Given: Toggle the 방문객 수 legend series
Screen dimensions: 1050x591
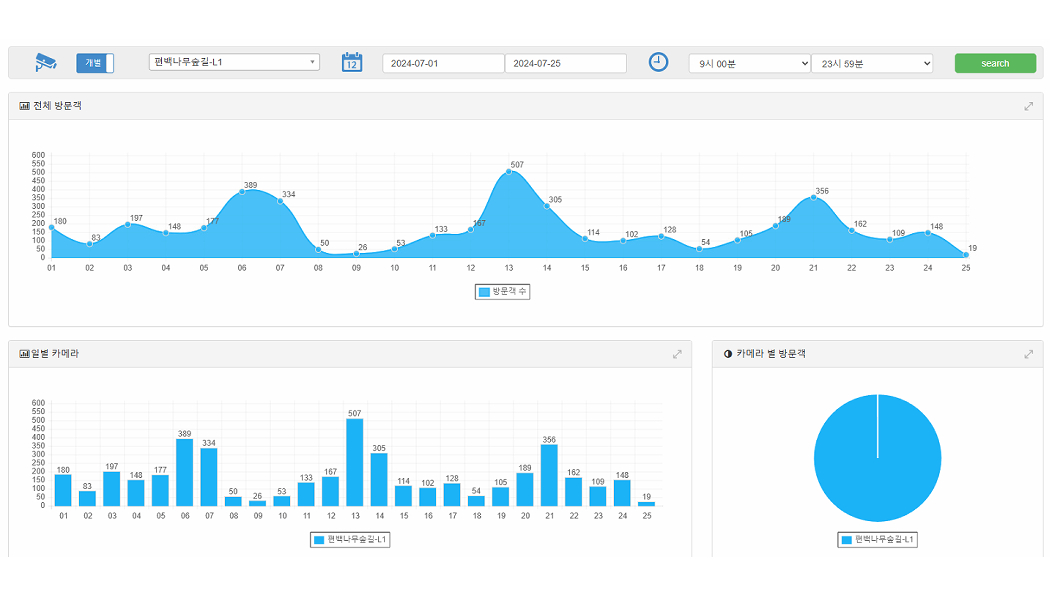Looking at the screenshot, I should (502, 292).
